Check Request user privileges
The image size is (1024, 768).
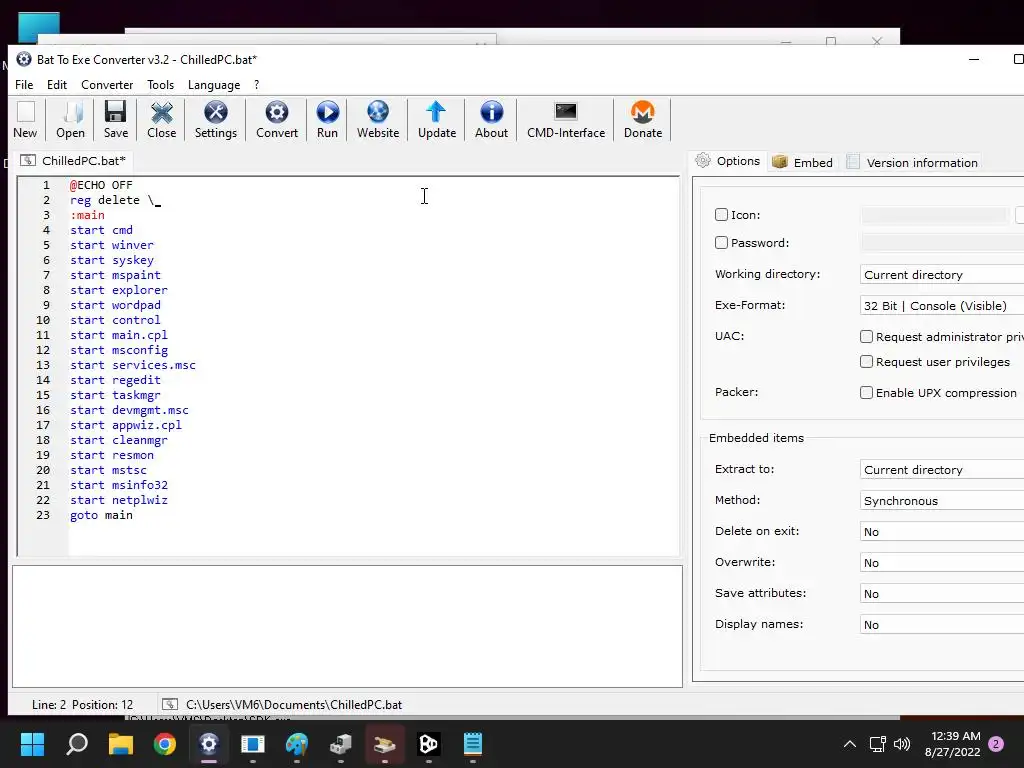(866, 361)
